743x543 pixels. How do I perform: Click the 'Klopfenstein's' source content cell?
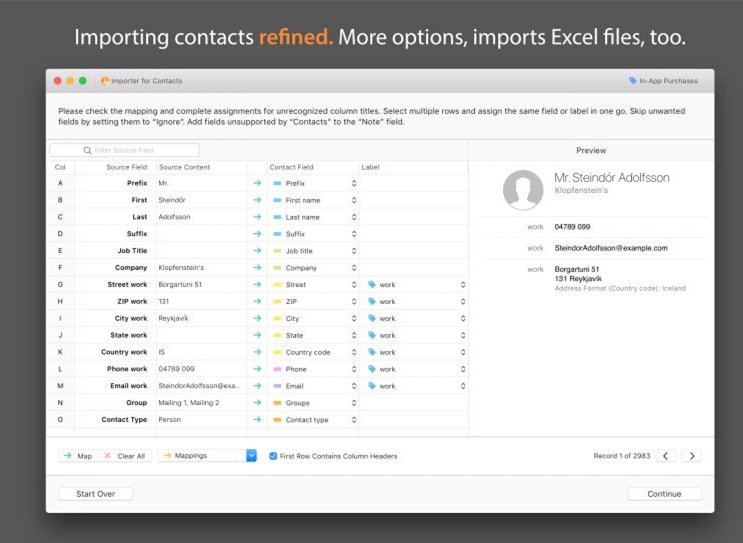pyautogui.click(x=181, y=268)
